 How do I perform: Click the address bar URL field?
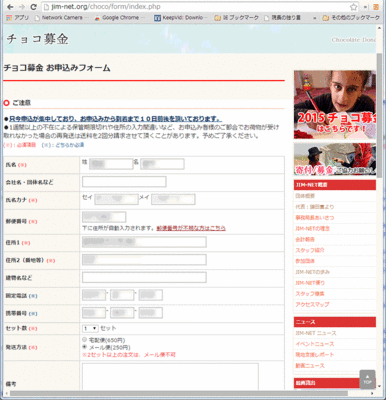coord(197,7)
